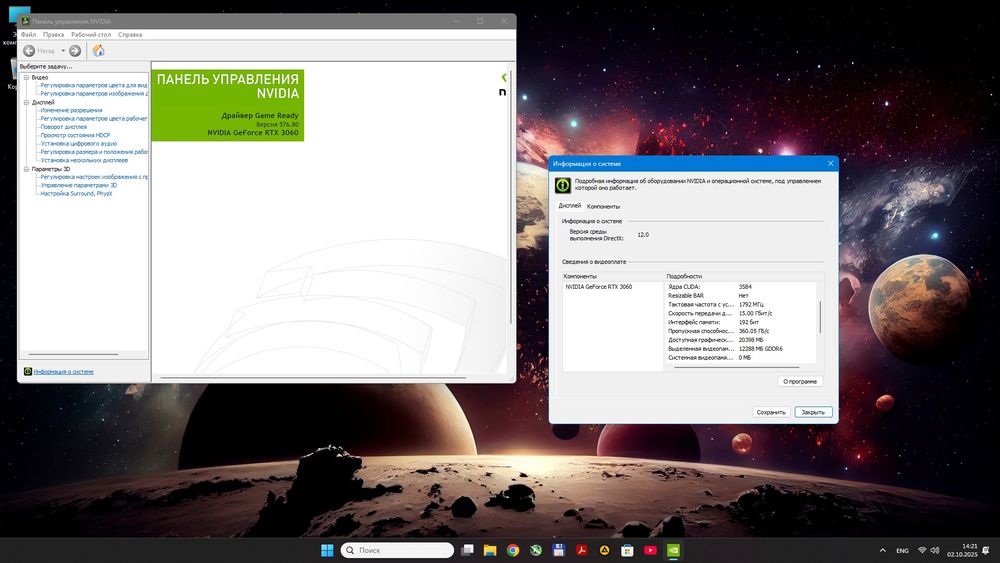Select Управление параметрами 3D in the tree
The height and width of the screenshot is (563, 1000).
78,185
